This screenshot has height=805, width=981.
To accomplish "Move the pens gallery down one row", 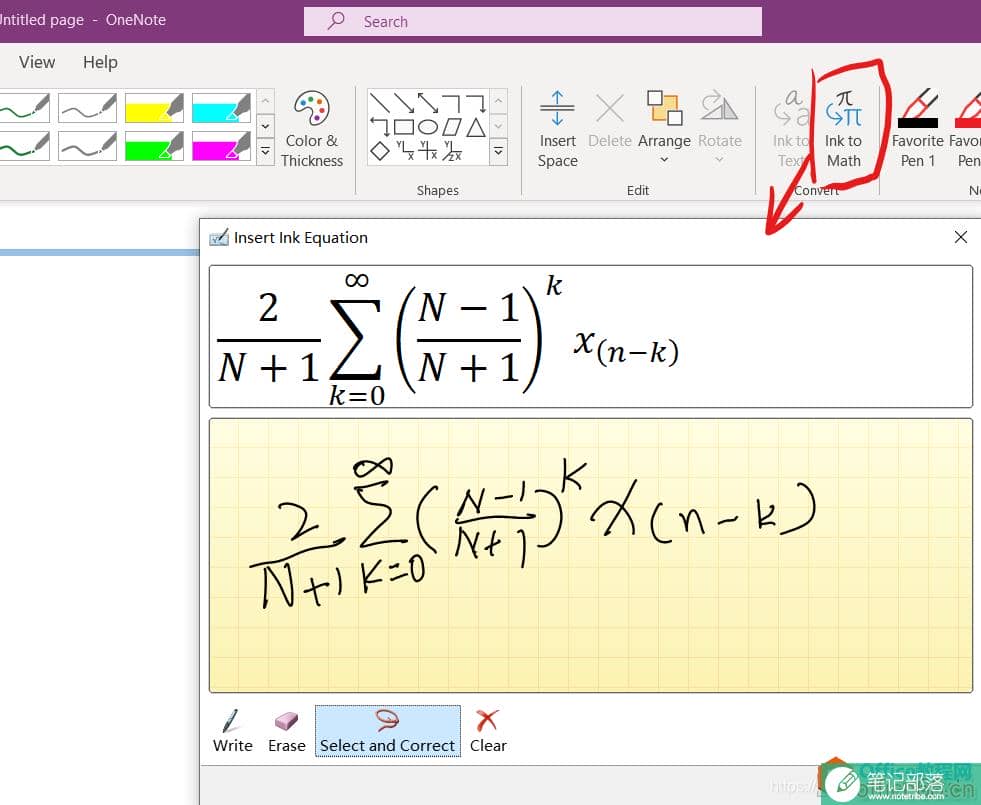I will click(x=265, y=126).
